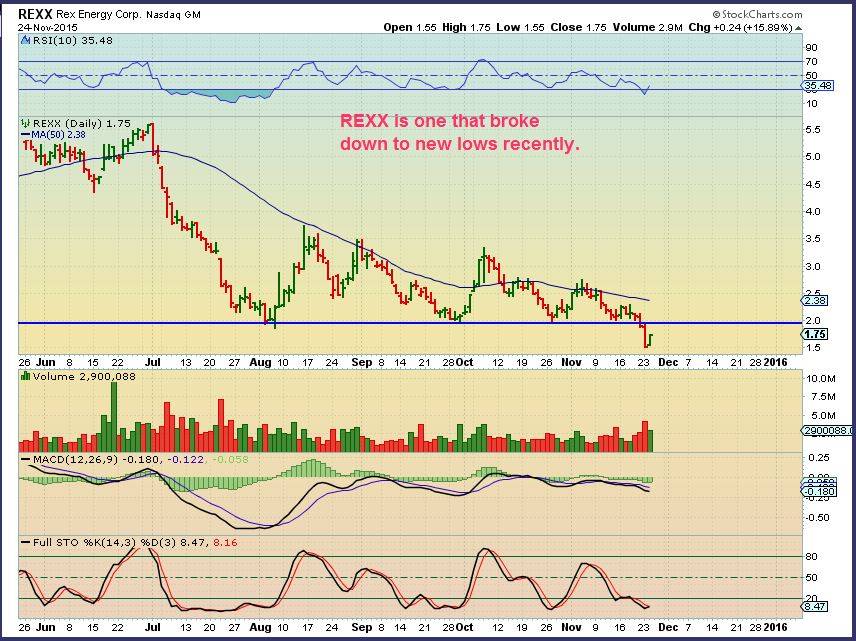Viewport: 856px width, 641px height.
Task: Click 'Jul' on the bottom date axis
Action: tap(152, 627)
